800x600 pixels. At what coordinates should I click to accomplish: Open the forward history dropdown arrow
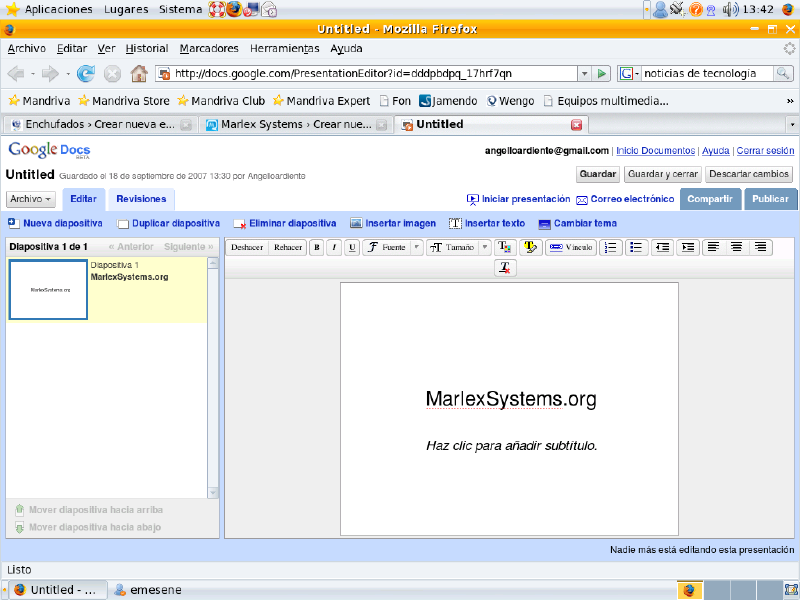68,74
